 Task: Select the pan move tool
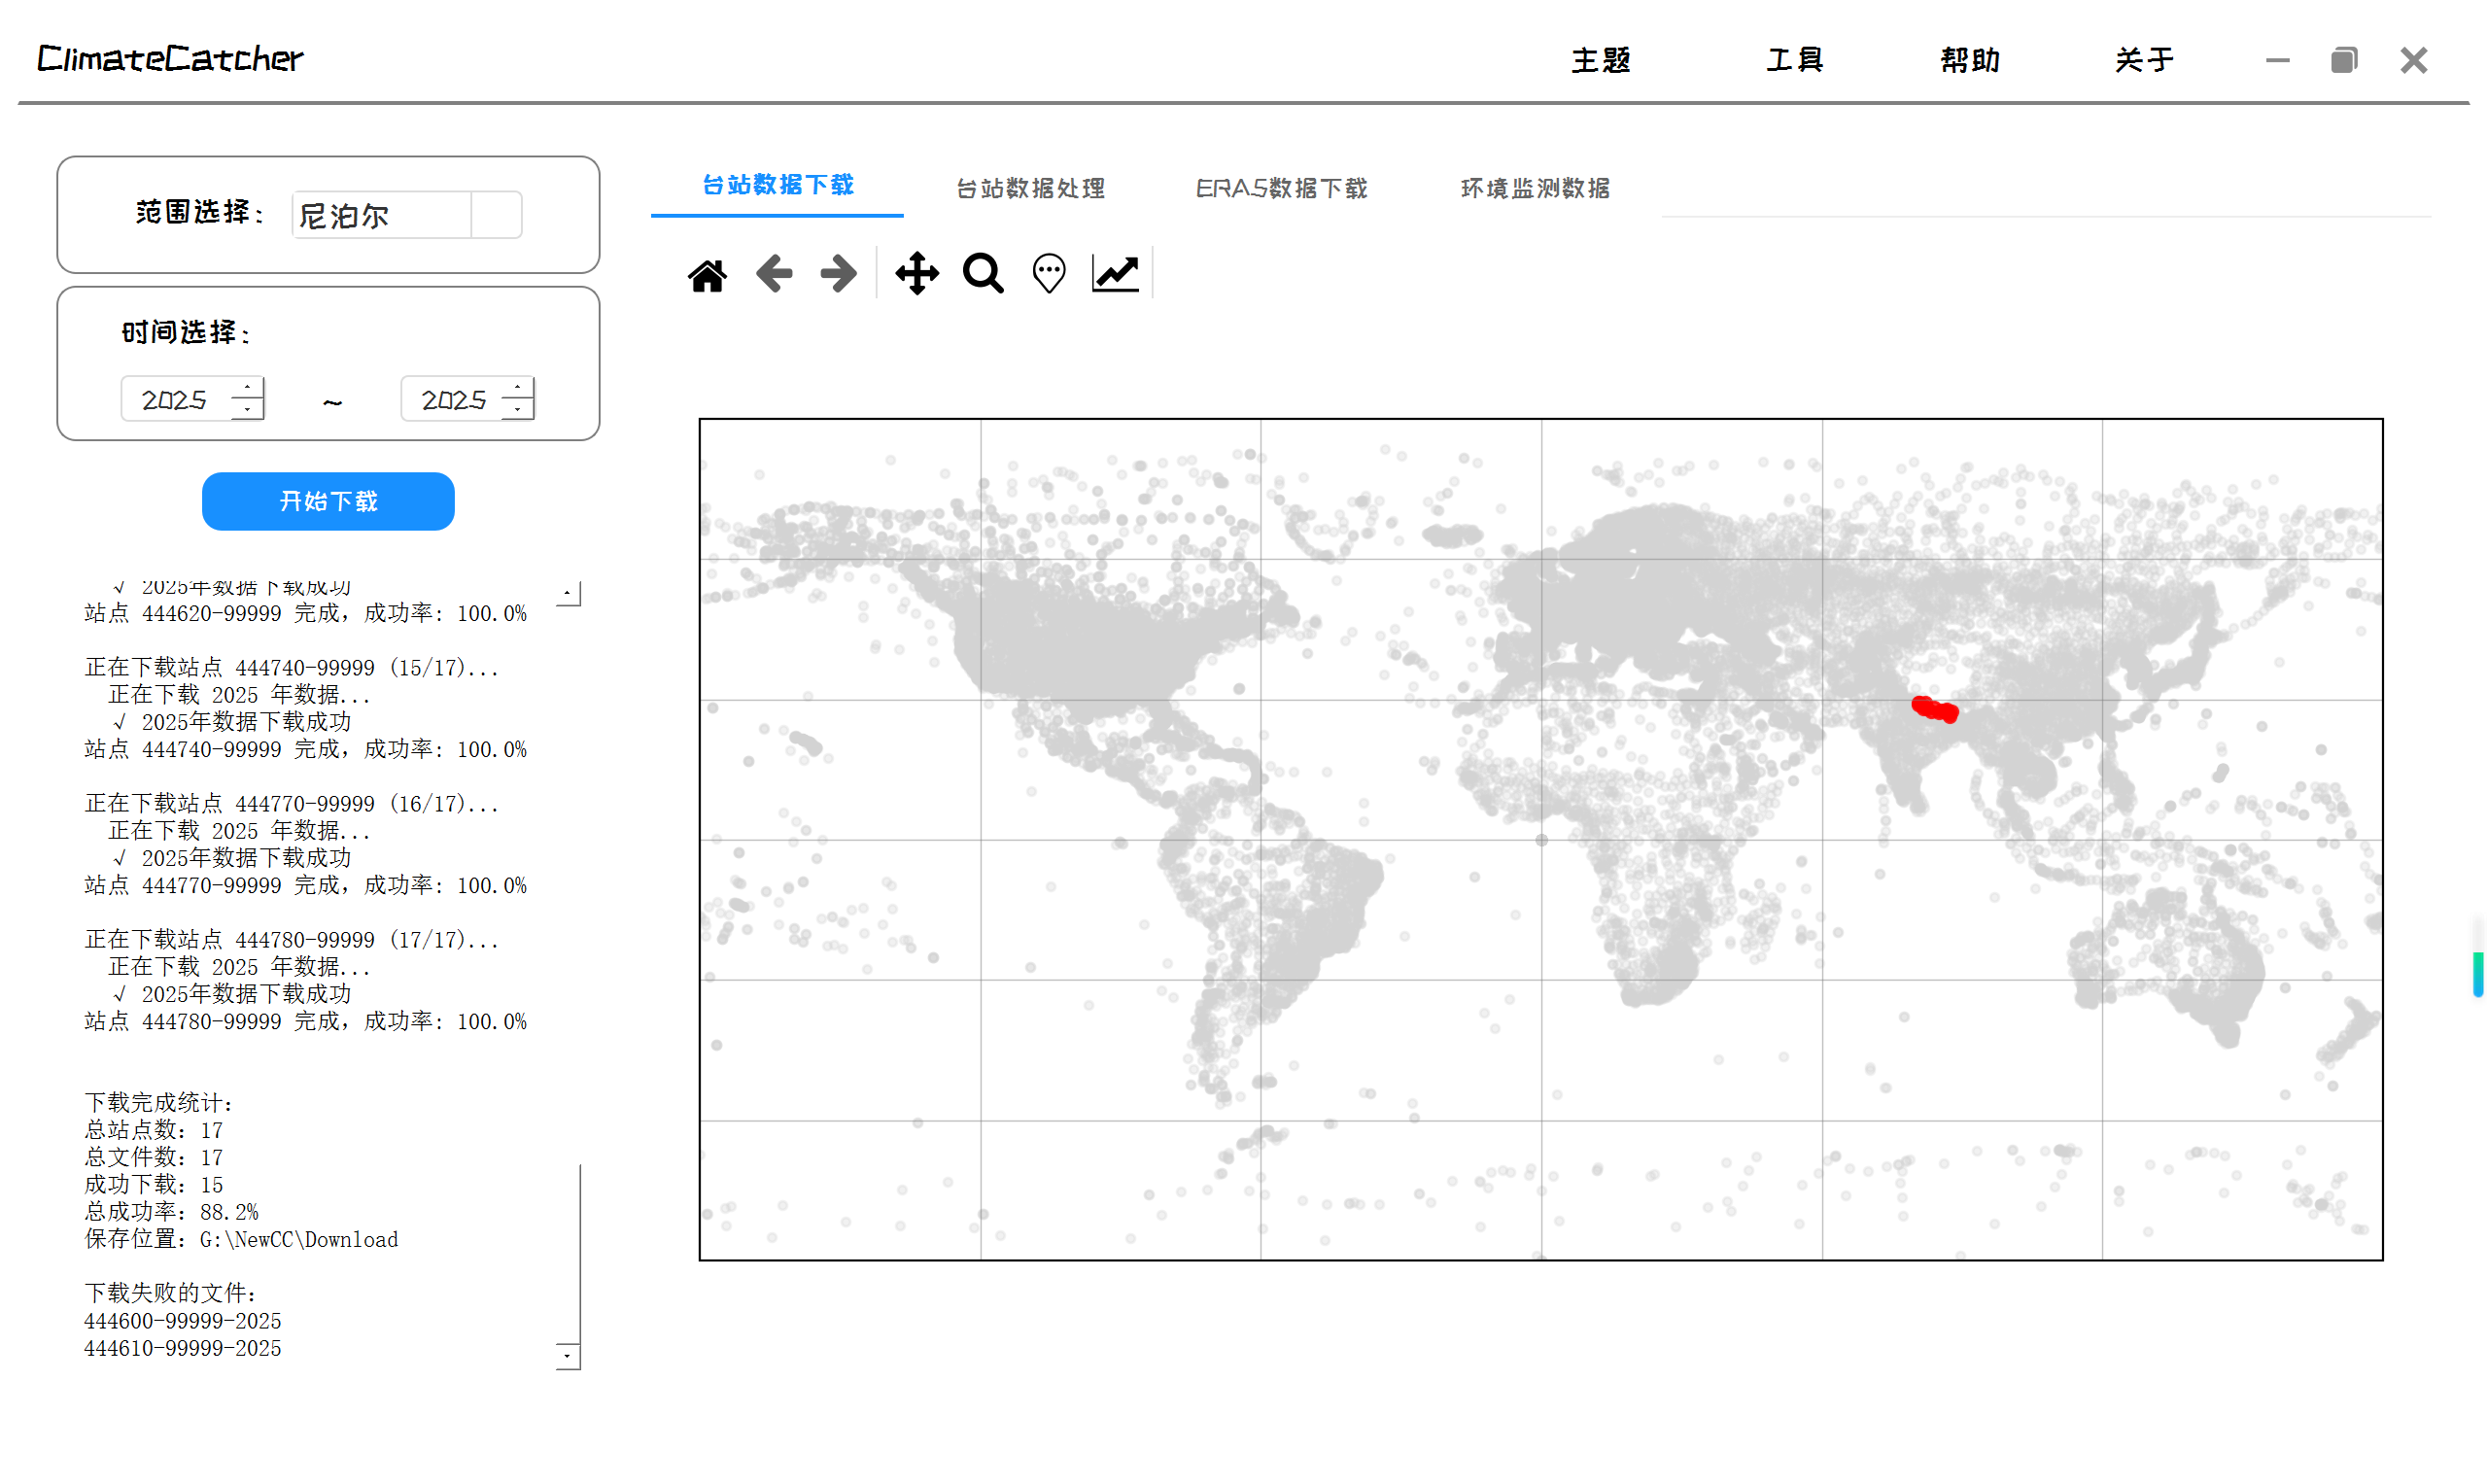(x=916, y=273)
